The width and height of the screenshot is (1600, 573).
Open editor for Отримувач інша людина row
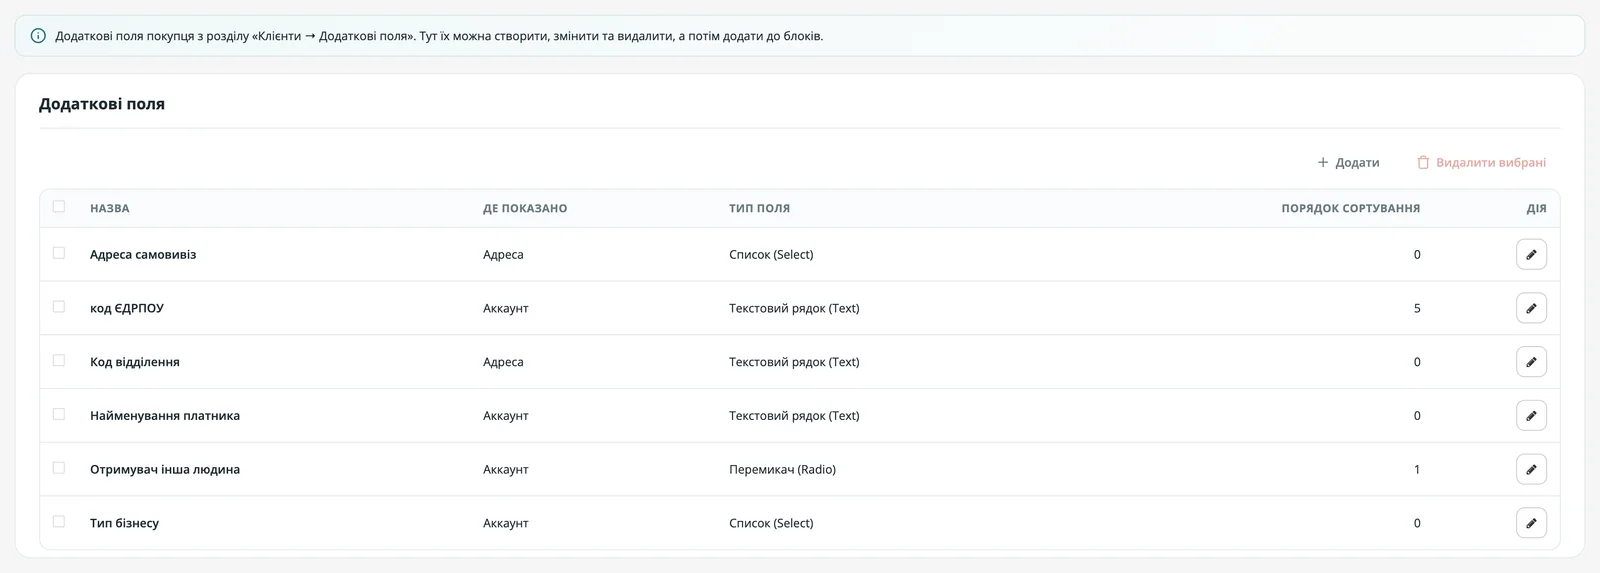1531,469
